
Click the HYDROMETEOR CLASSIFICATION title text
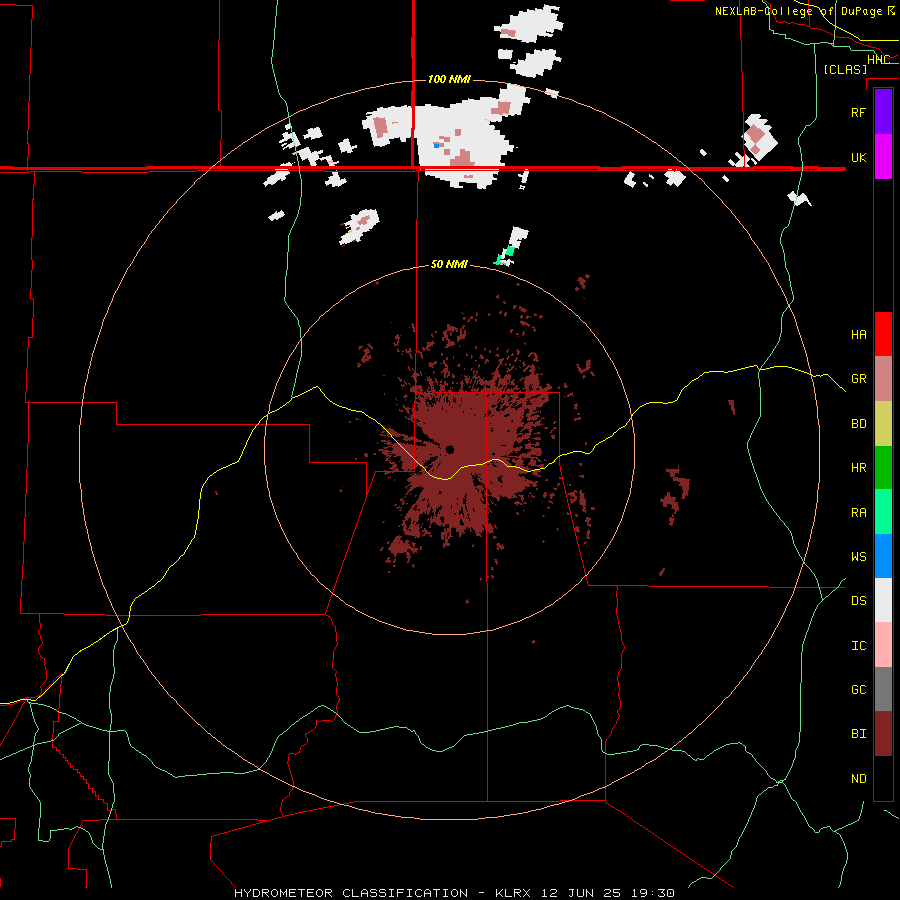[351, 893]
